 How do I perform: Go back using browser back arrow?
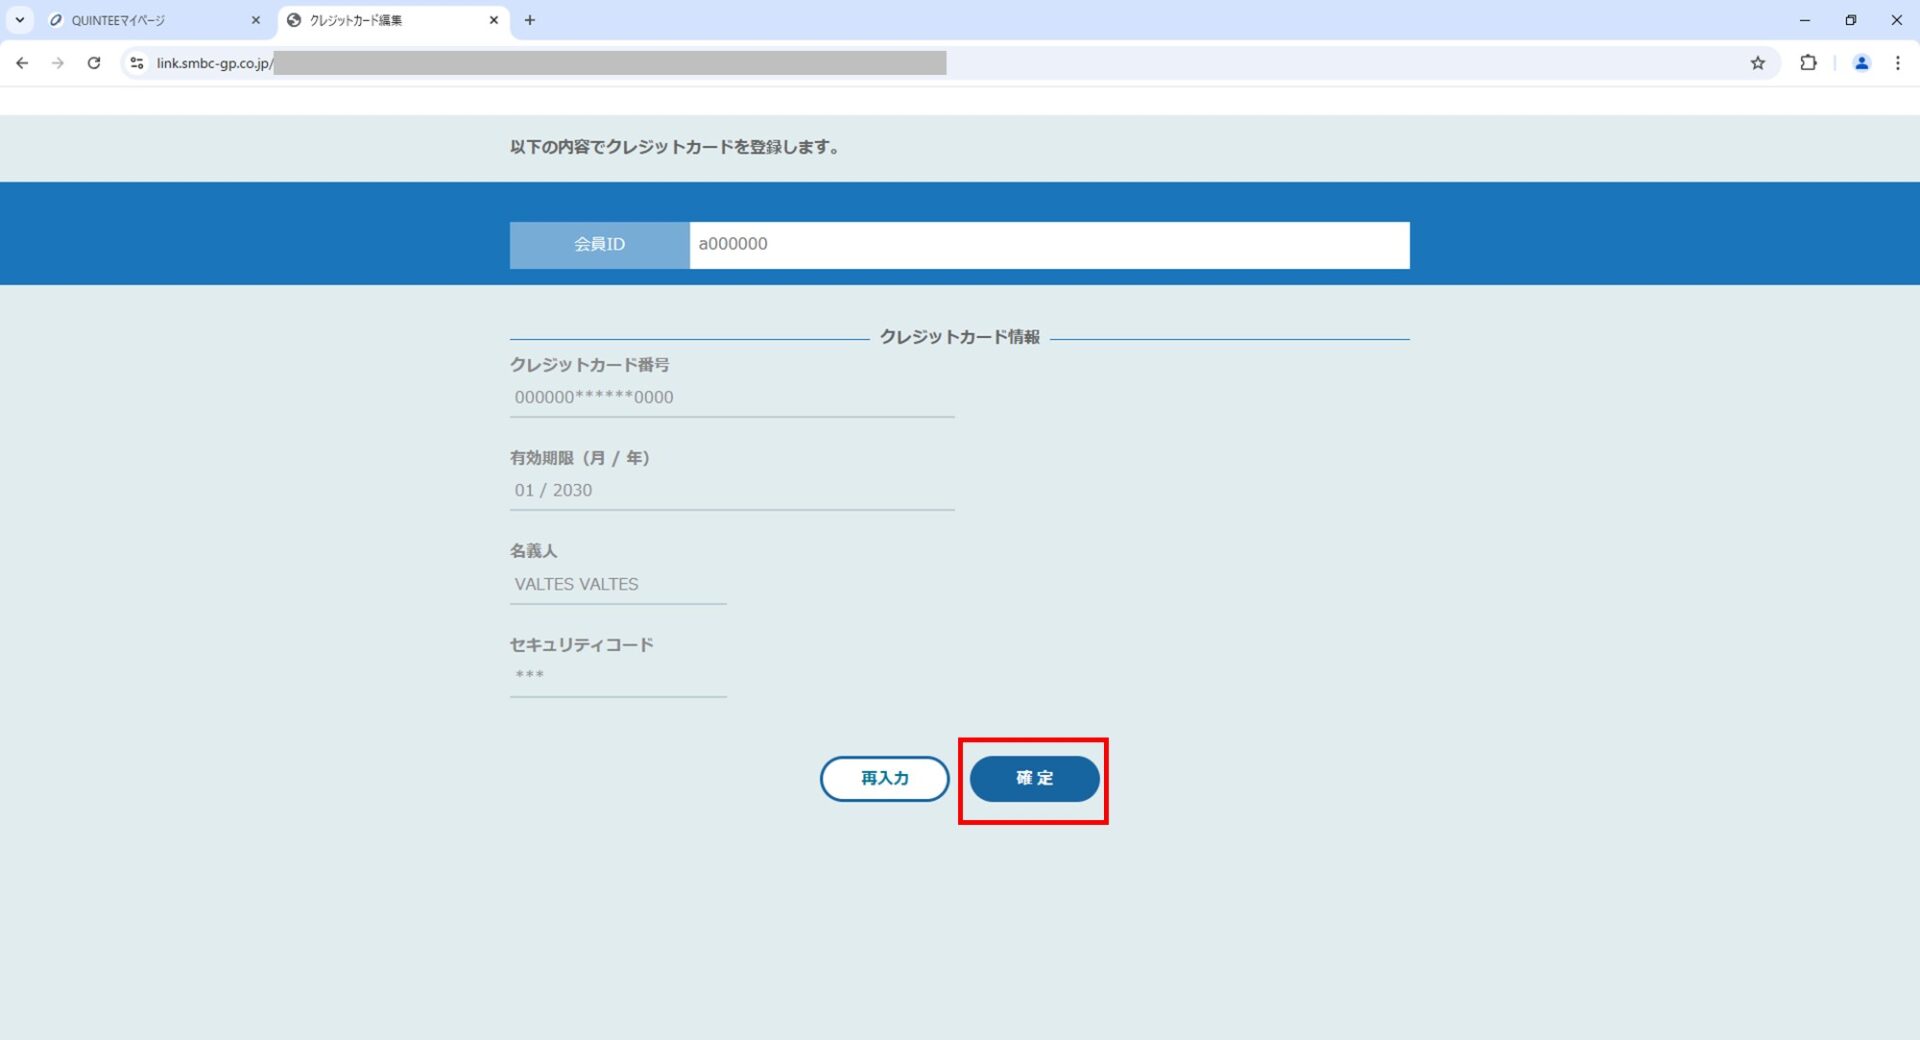click(x=22, y=63)
